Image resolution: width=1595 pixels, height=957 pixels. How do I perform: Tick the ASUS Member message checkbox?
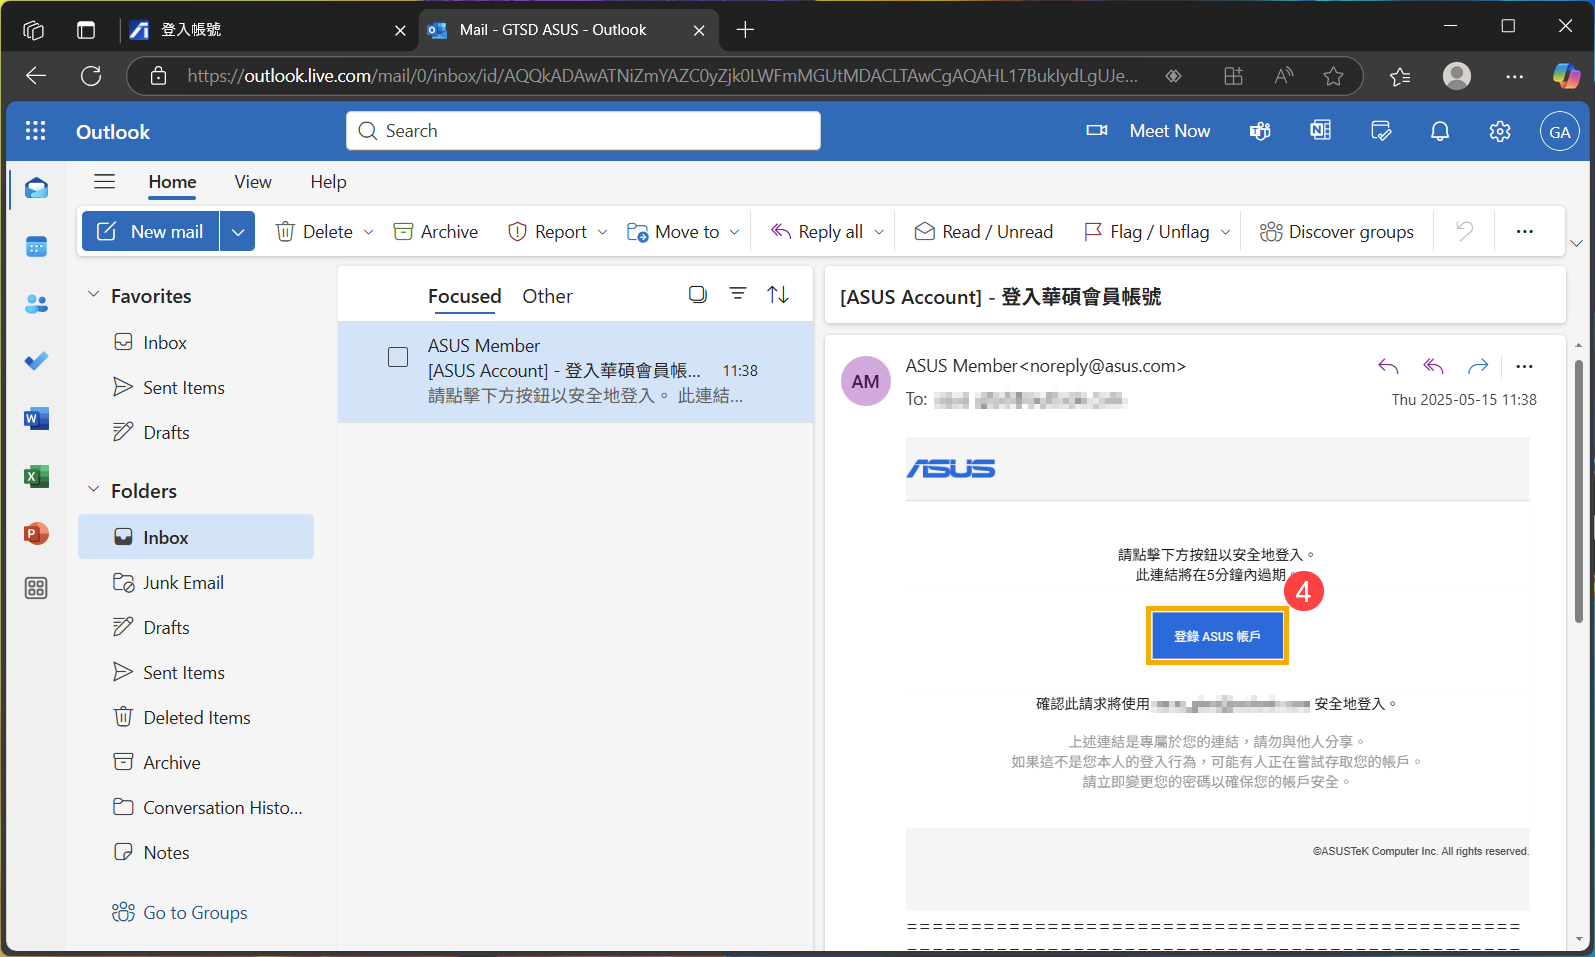coord(398,357)
